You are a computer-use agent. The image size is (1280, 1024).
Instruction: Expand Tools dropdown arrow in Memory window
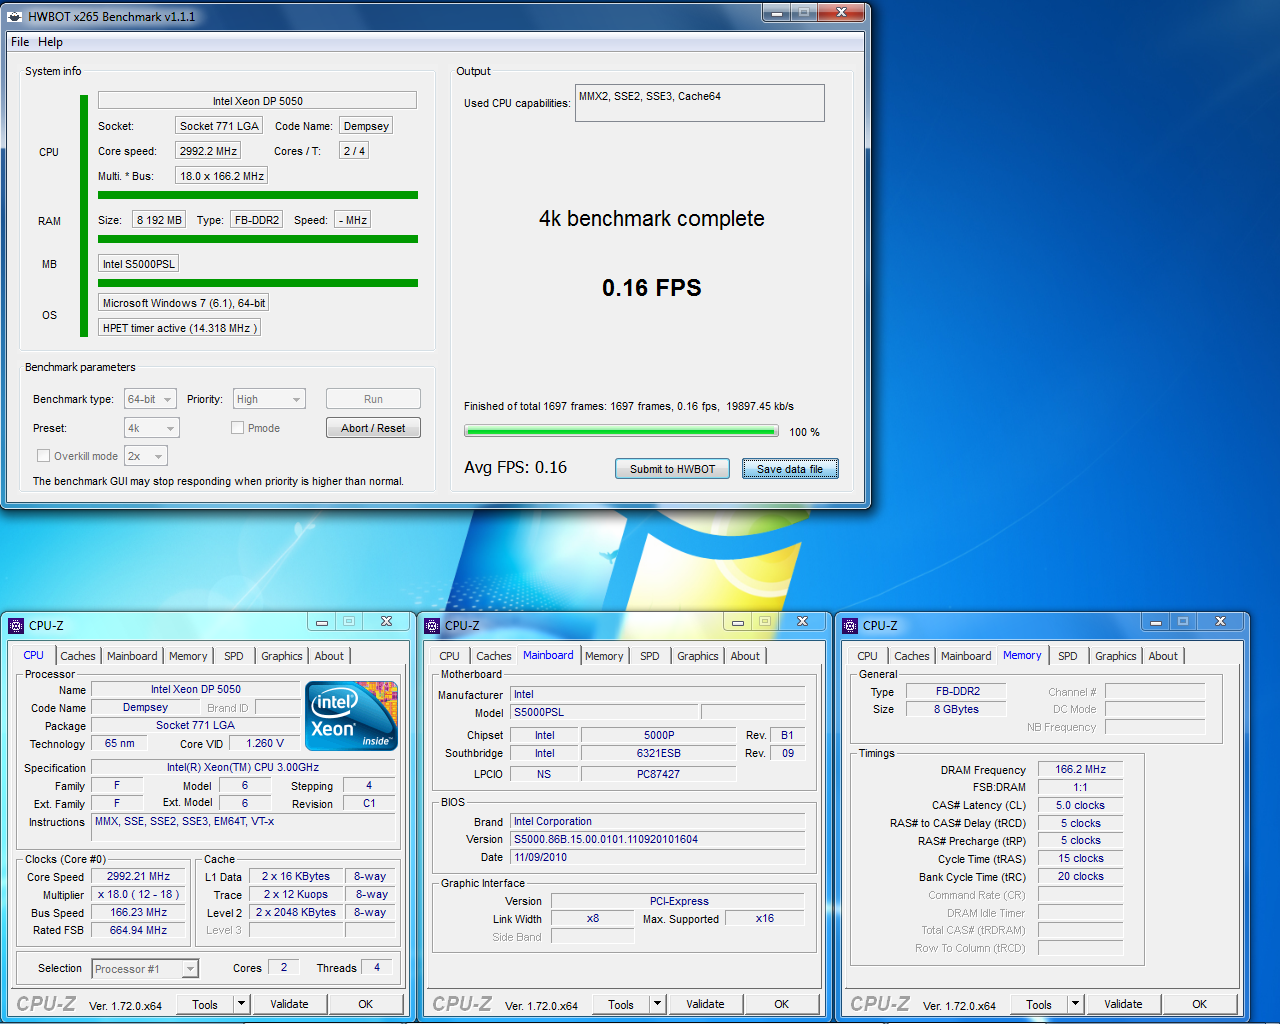(x=1075, y=1004)
